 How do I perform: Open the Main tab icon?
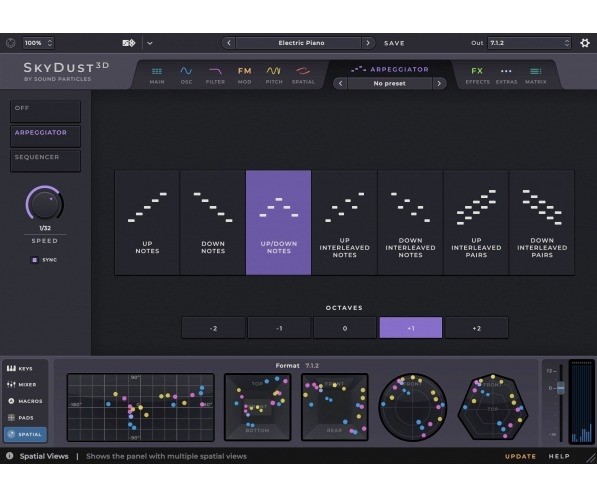tap(157, 75)
